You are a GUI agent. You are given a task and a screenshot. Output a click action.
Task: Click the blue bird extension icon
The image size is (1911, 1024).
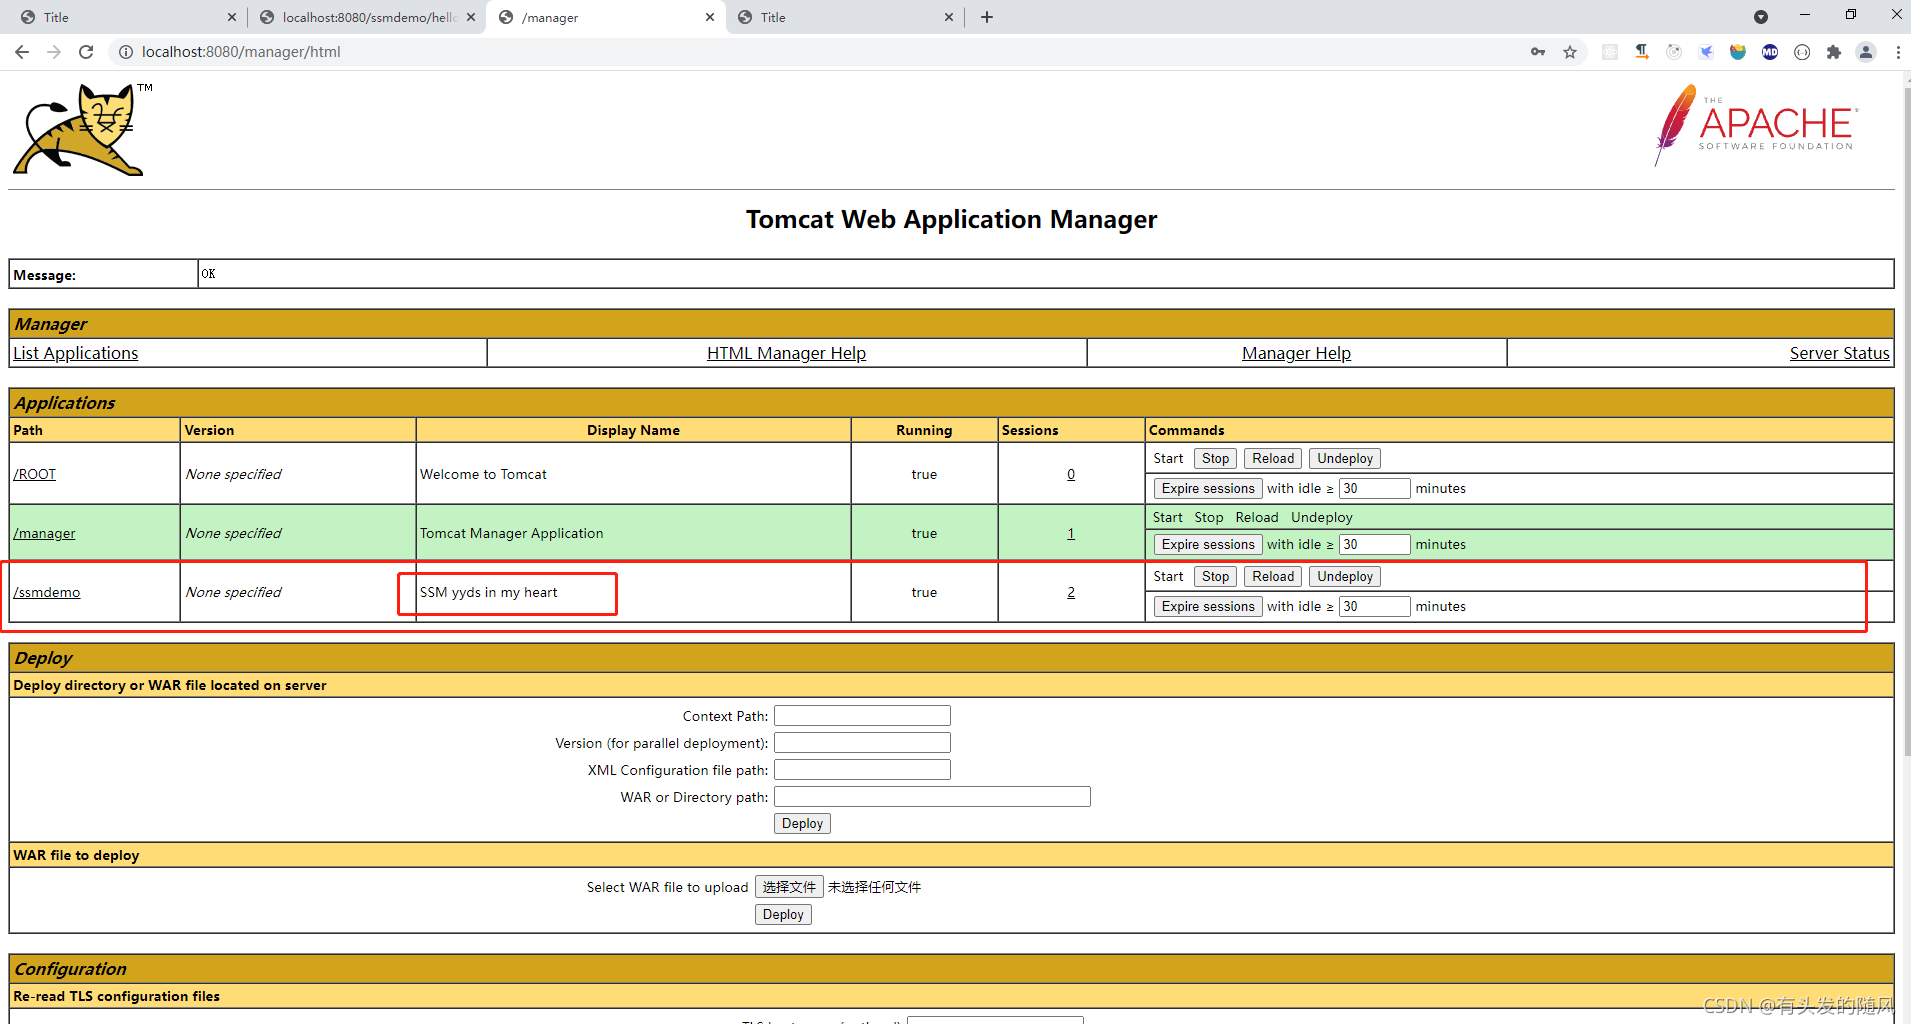[x=1706, y=52]
